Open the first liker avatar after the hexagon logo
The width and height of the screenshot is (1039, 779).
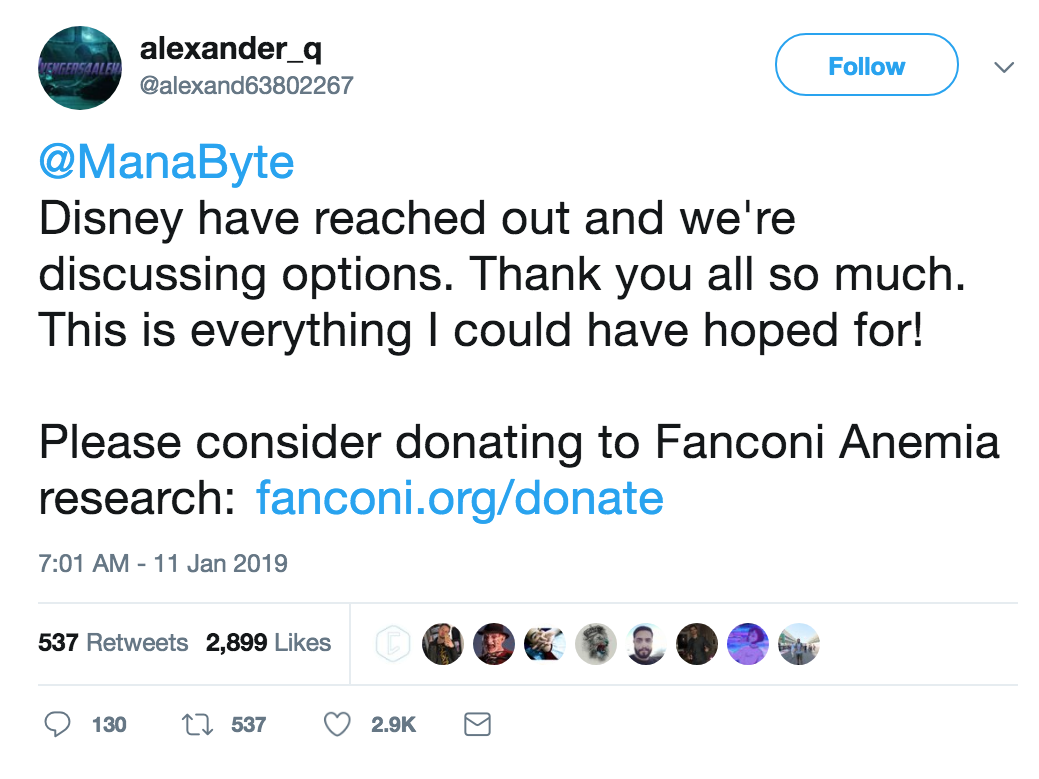[443, 644]
